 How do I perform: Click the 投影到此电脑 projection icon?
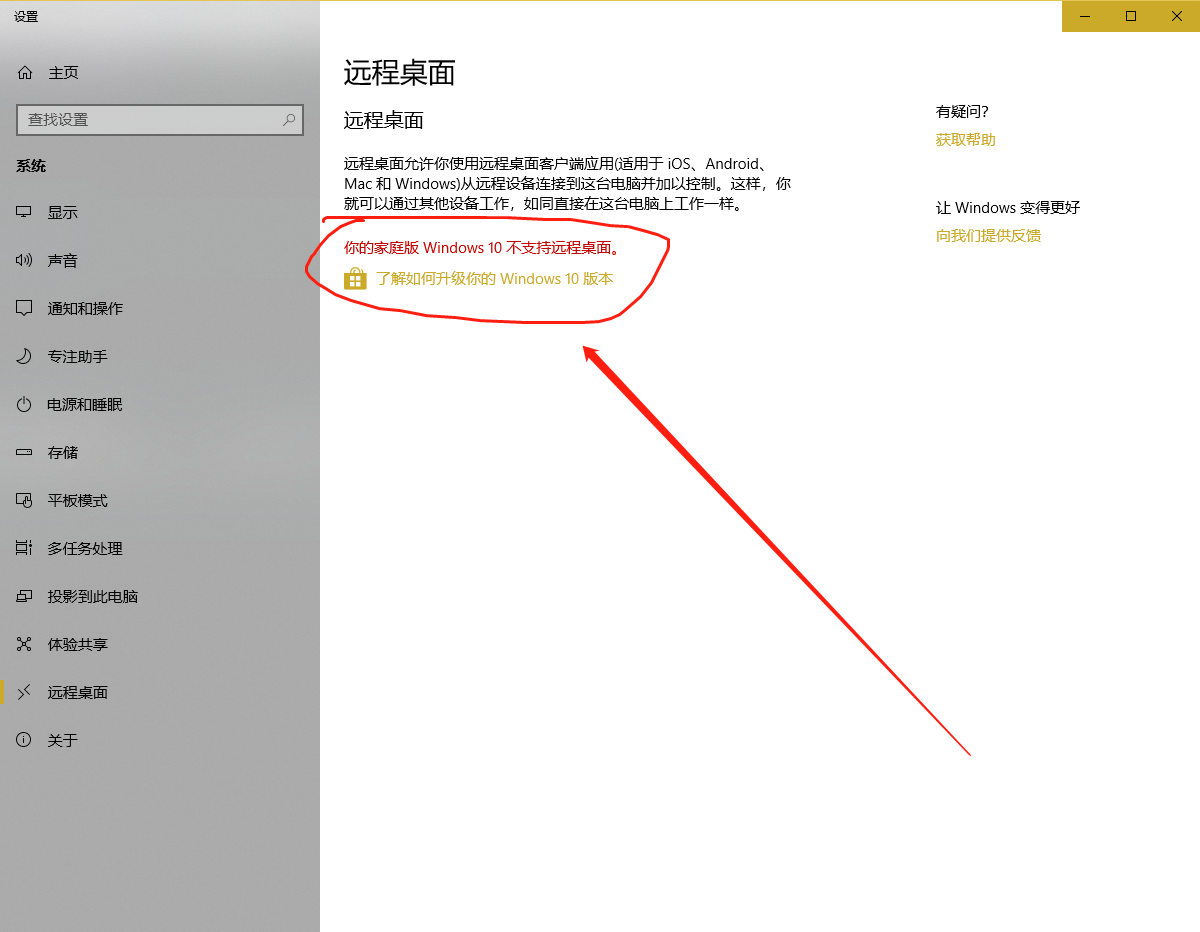point(25,597)
